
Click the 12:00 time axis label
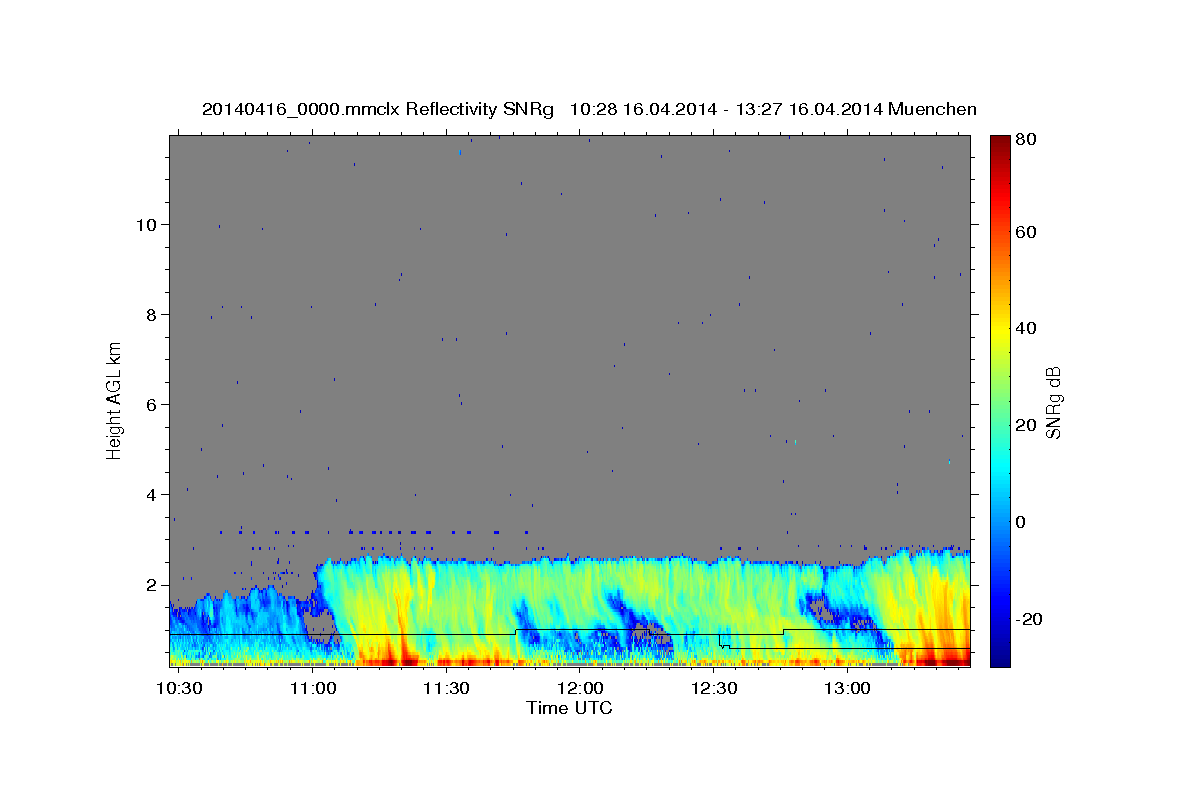coord(579,689)
